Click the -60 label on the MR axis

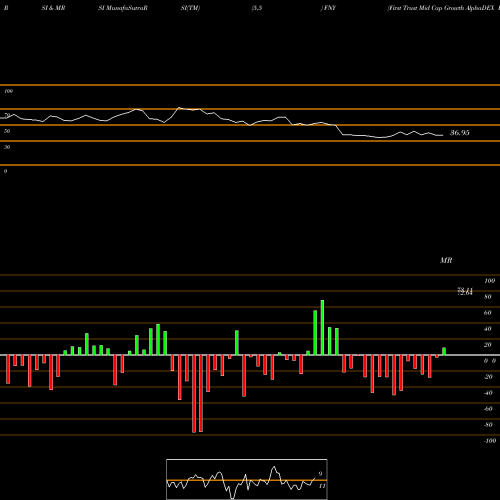tap(488, 409)
